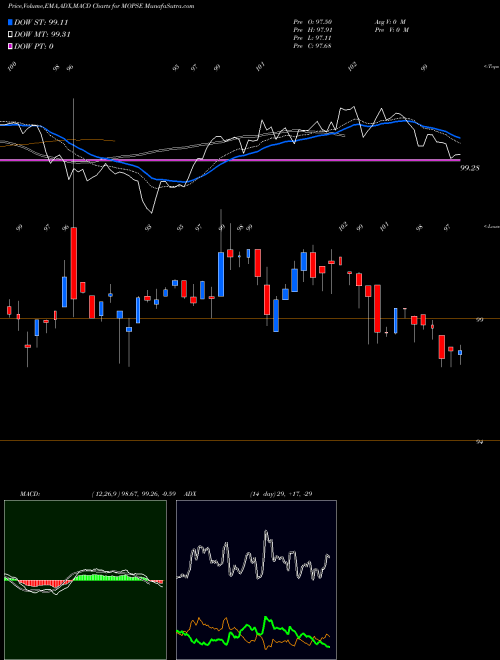Click the 'Pre H: 97.91' value
Screen dimensions: 500x660
pos(313,29)
